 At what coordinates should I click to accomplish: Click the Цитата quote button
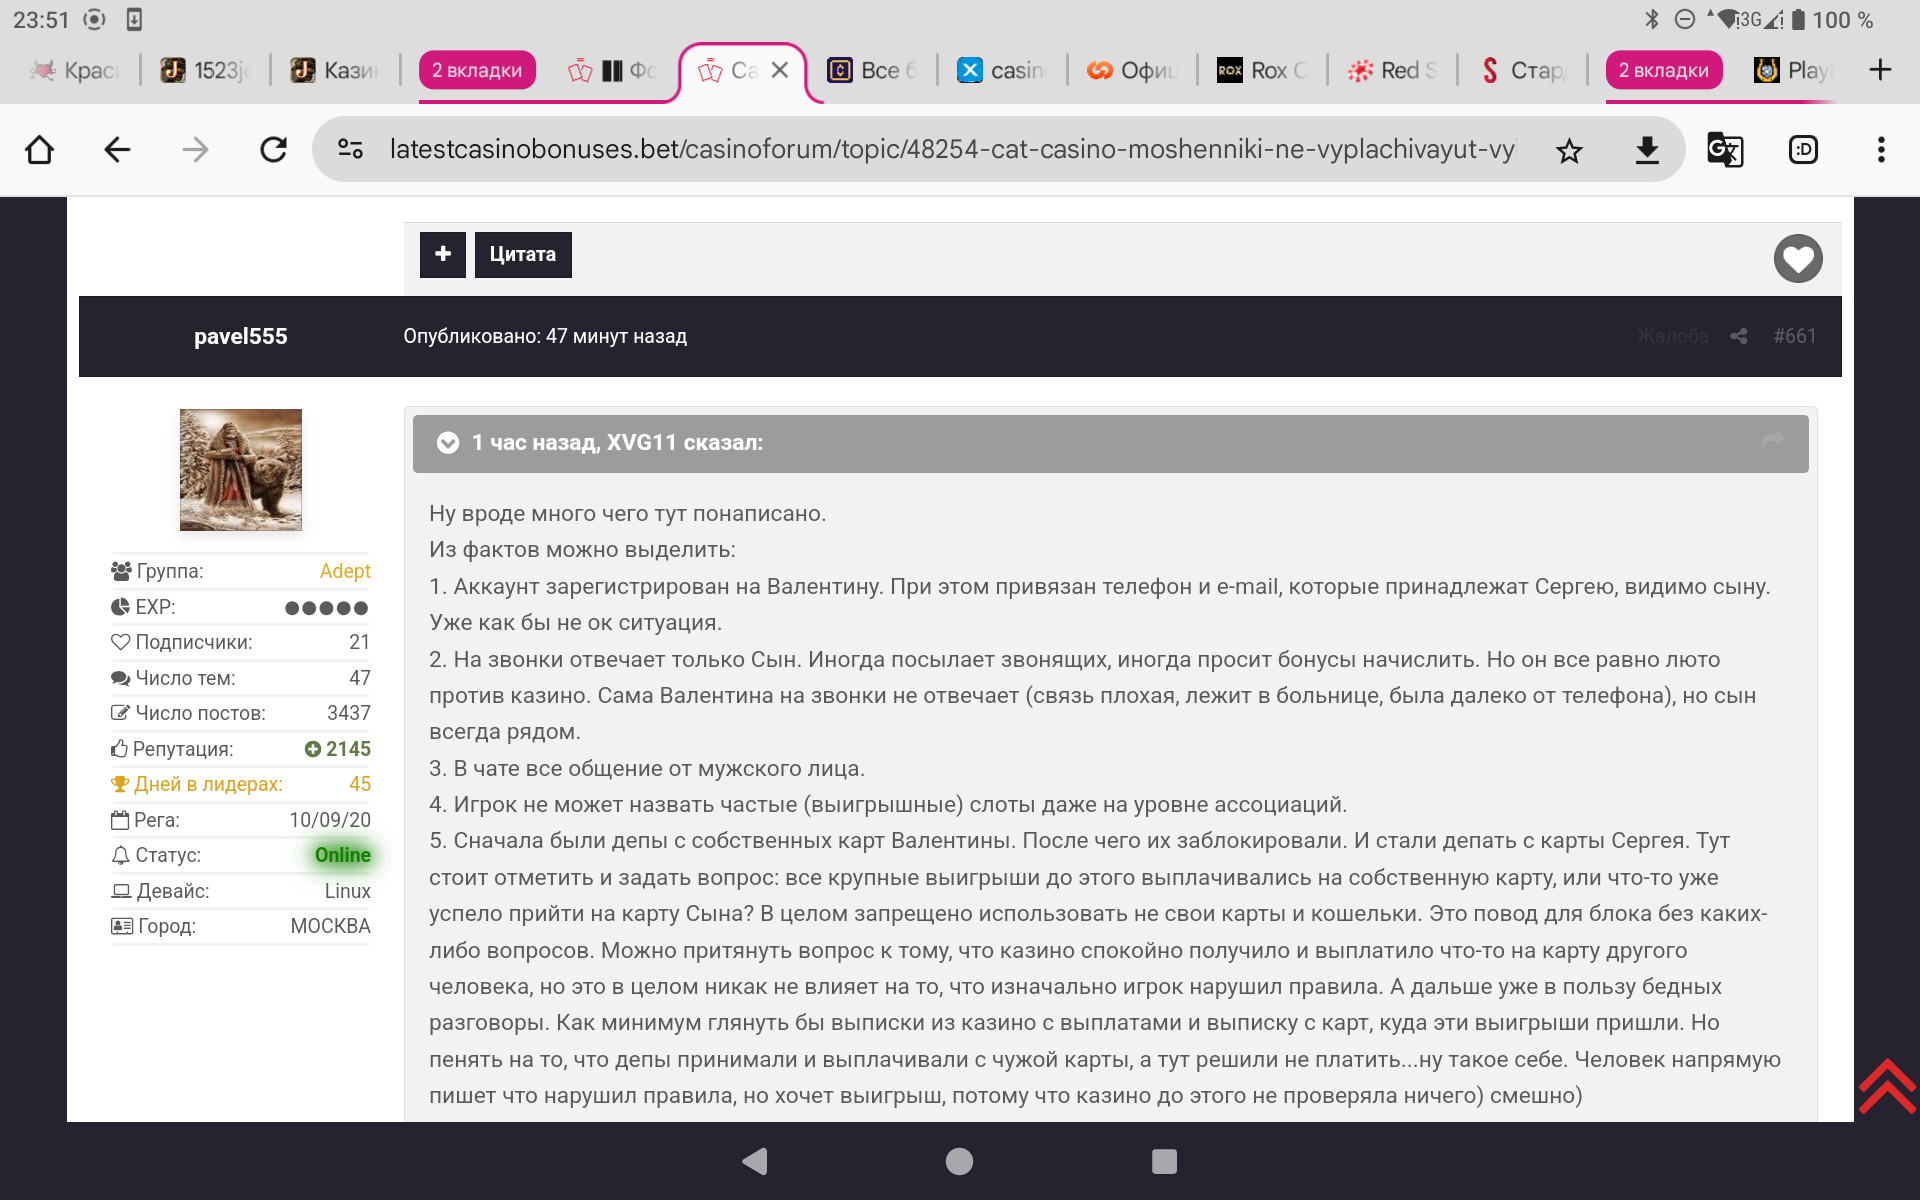point(522,254)
